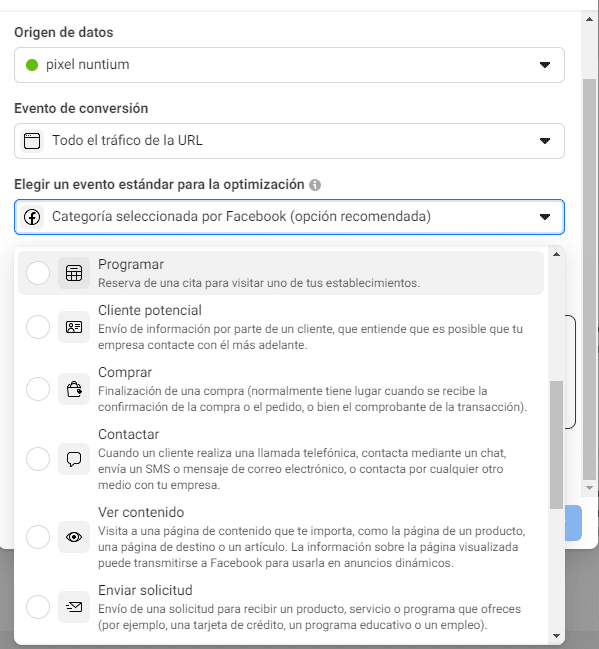Pick the Cliente potencial option
The height and width of the screenshot is (649, 599).
tap(281, 327)
